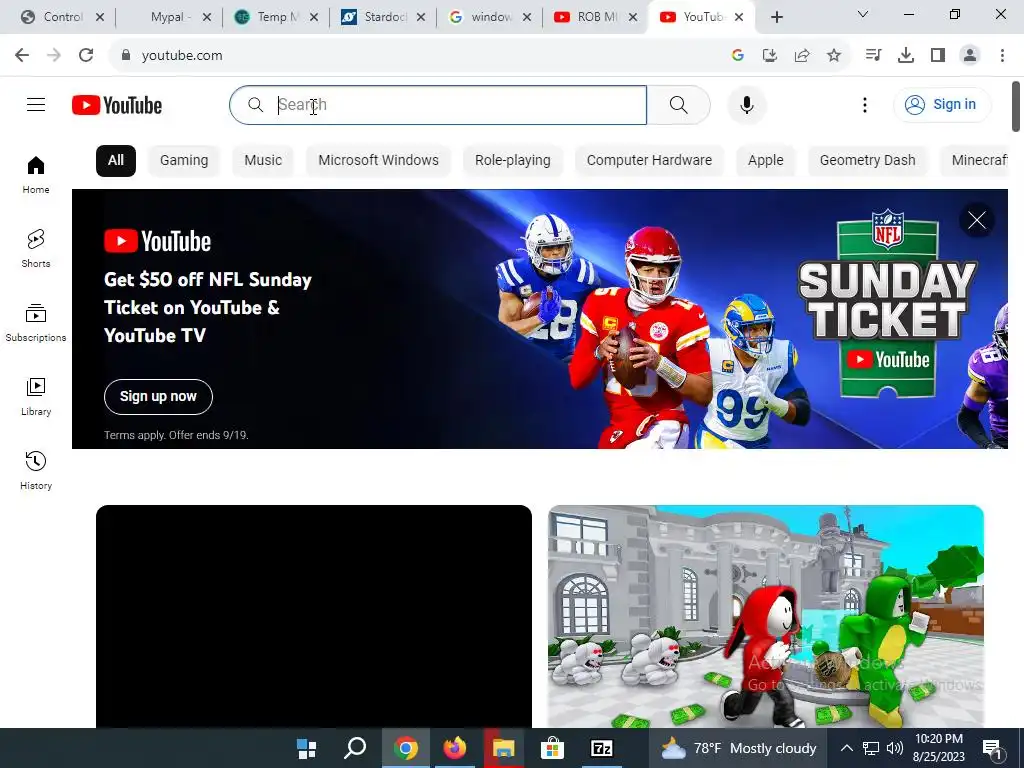This screenshot has width=1024, height=768.
Task: Open Chrome downloads icon
Action: click(x=905, y=56)
